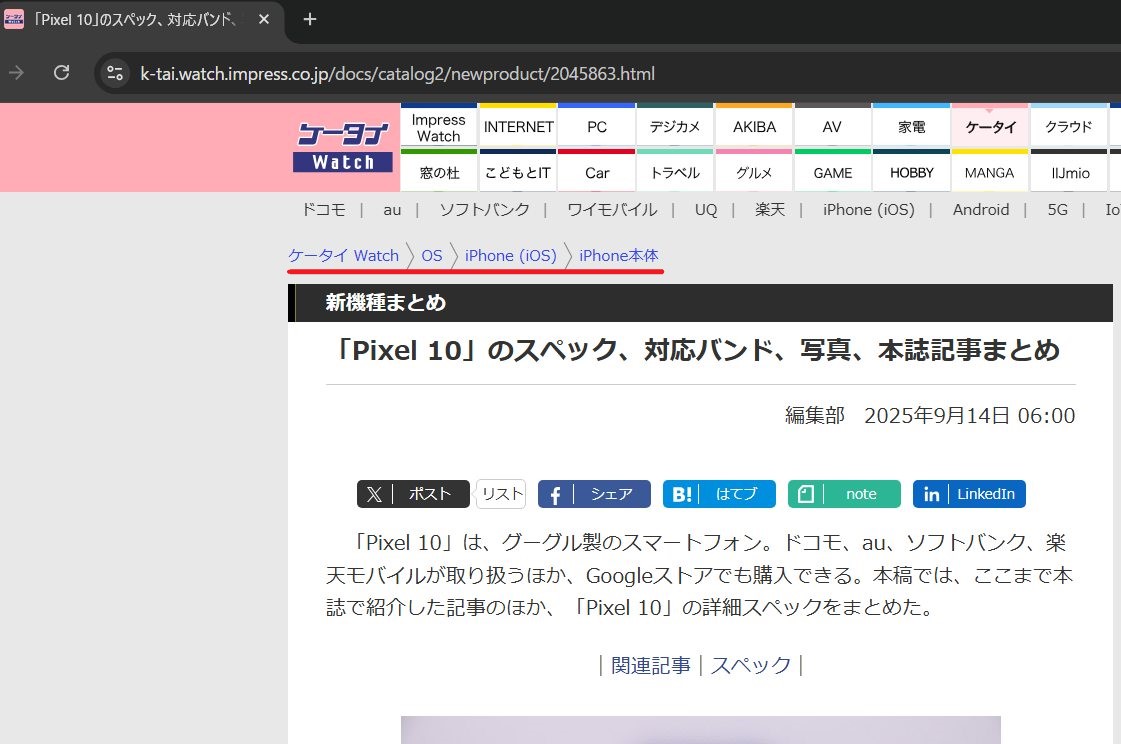Open the デジカメ Watch tab
Screen dimensions: 1121x744
pos(675,127)
